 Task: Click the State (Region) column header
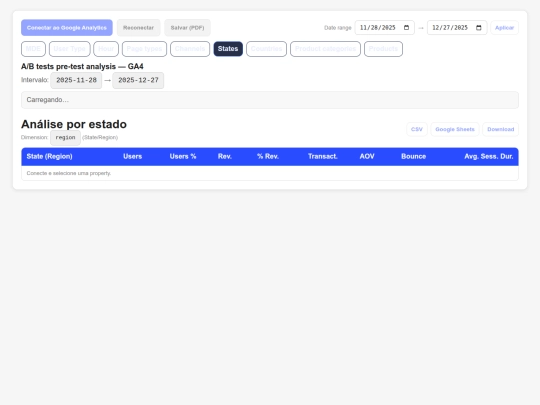click(x=50, y=156)
